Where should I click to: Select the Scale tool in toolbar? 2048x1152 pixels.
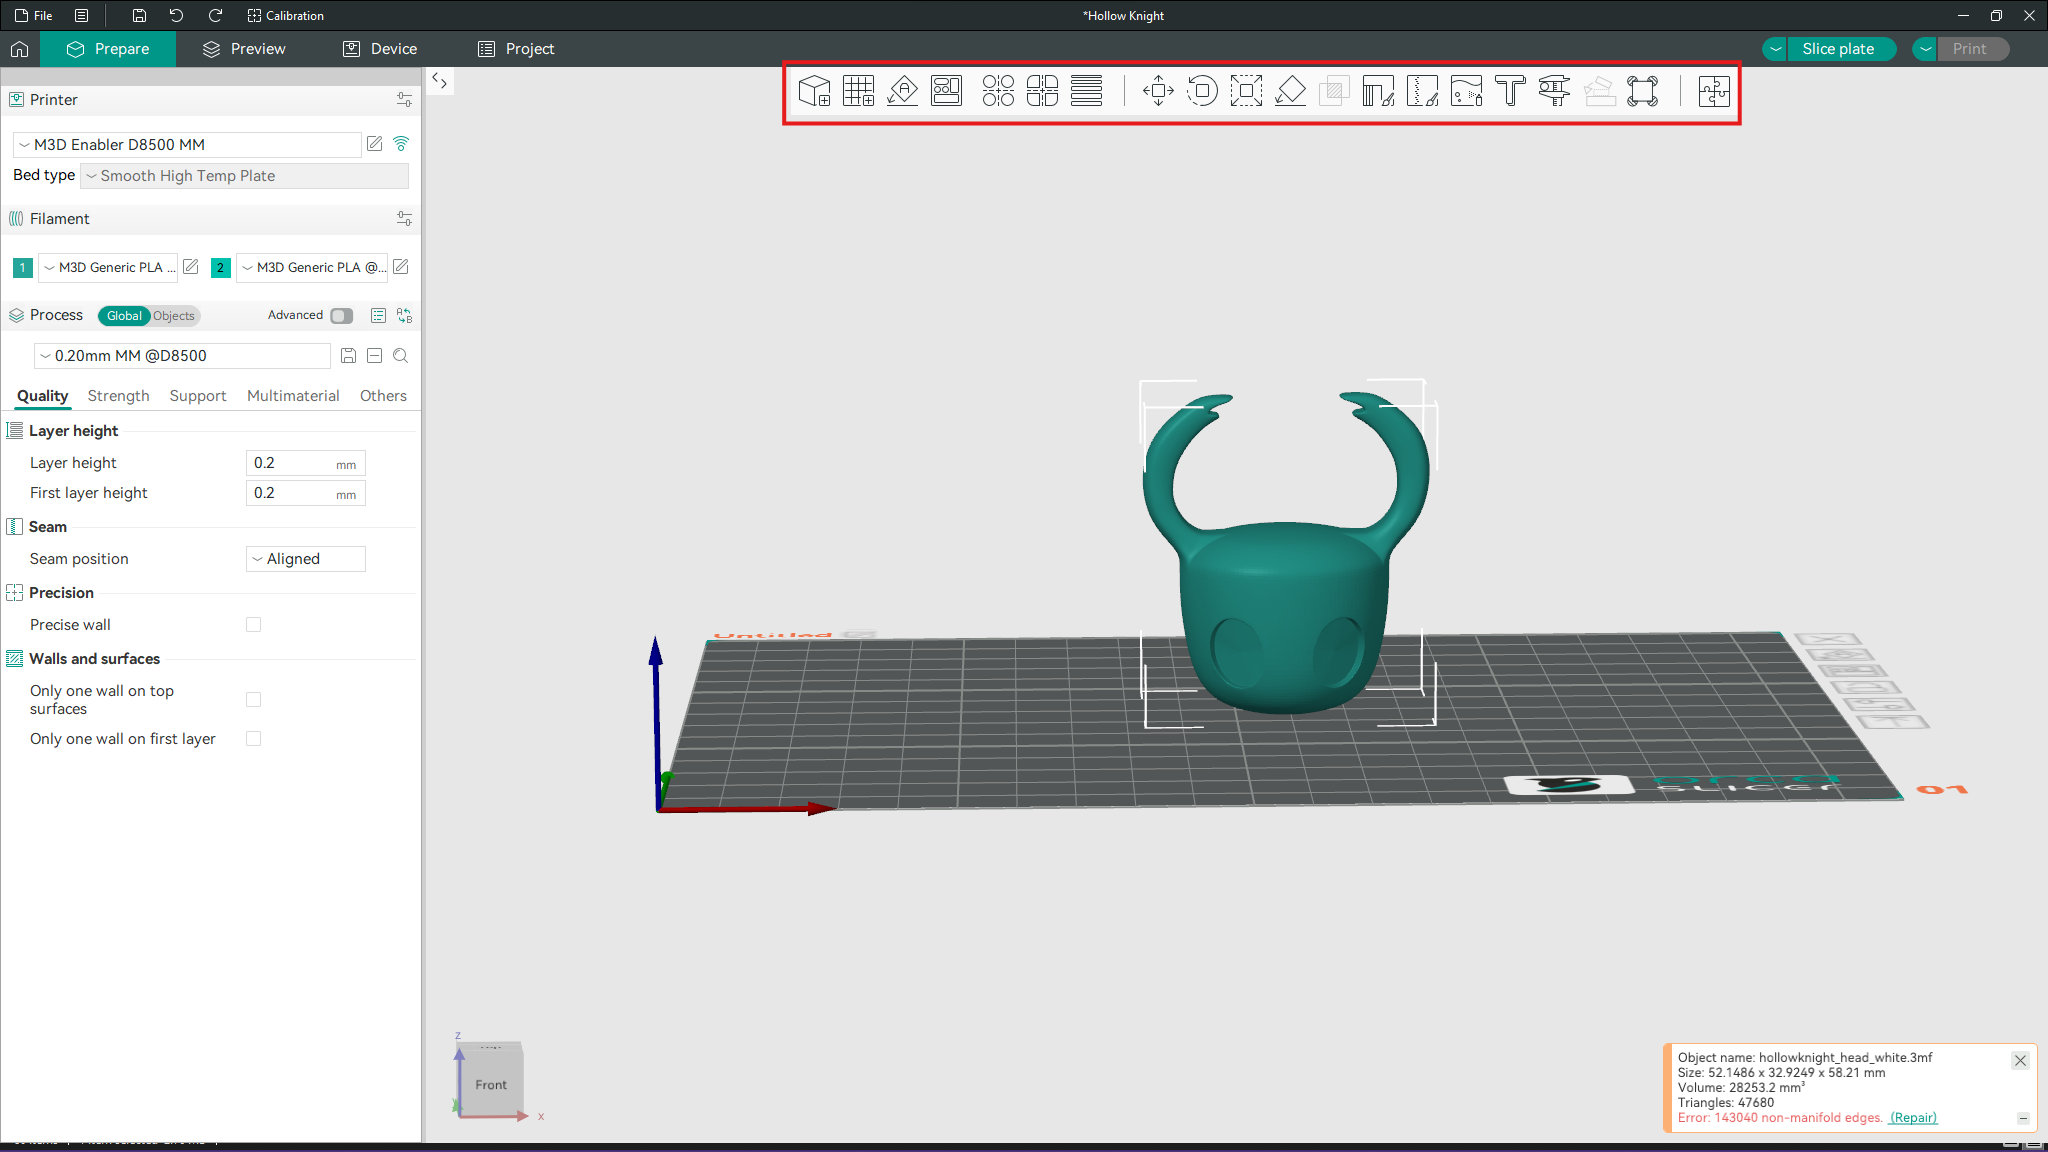pyautogui.click(x=1246, y=91)
